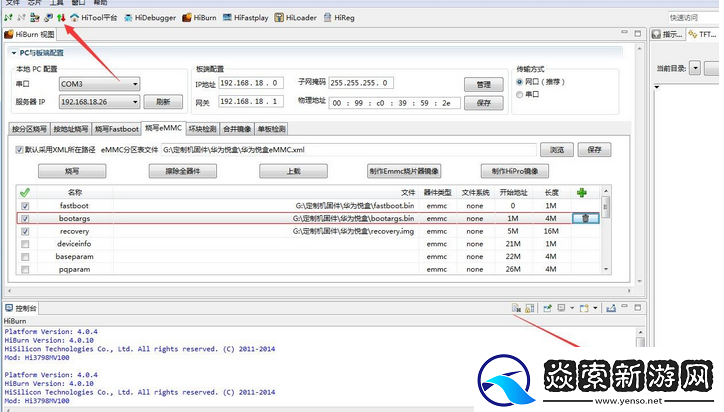The width and height of the screenshot is (724, 412).
Task: Open the server IP 192.168.18.26 dropdown
Action: click(x=99, y=102)
